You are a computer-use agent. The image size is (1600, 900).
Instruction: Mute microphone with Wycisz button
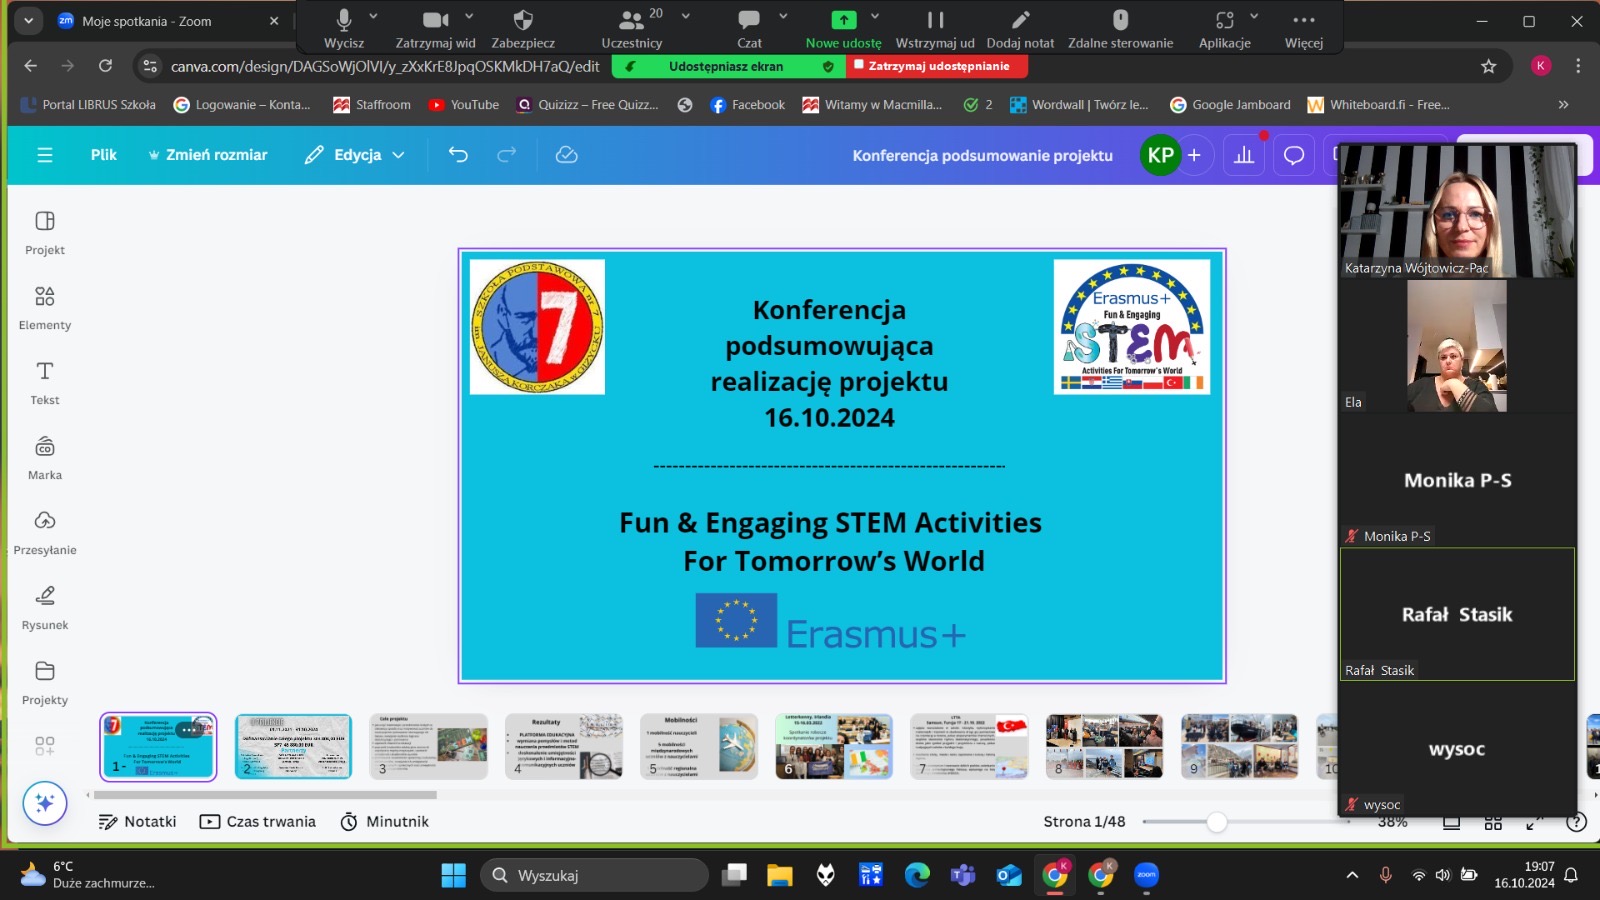pyautogui.click(x=344, y=28)
